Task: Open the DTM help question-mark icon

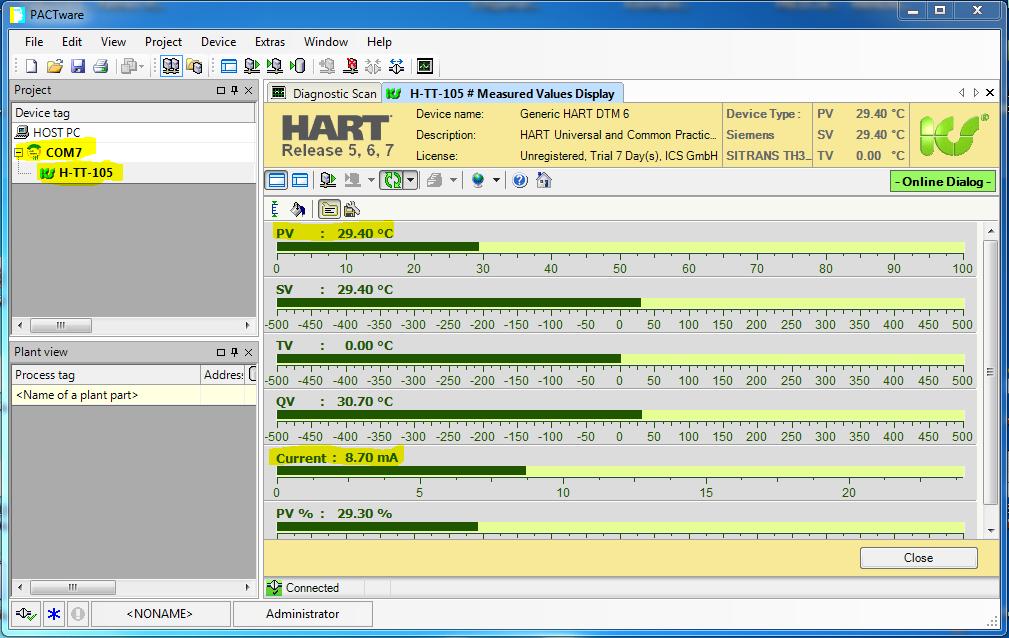Action: (x=520, y=180)
